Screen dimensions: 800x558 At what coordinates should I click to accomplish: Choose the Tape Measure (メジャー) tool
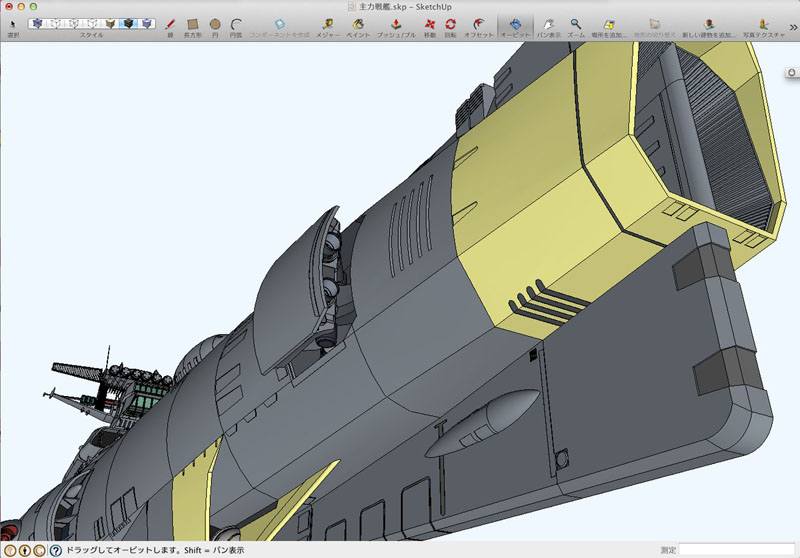[x=326, y=24]
